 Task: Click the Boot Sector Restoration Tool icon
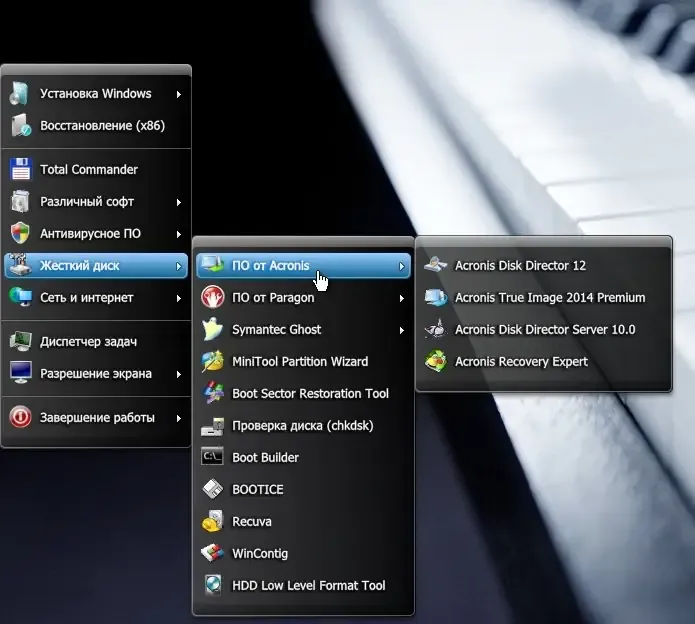[x=213, y=393]
